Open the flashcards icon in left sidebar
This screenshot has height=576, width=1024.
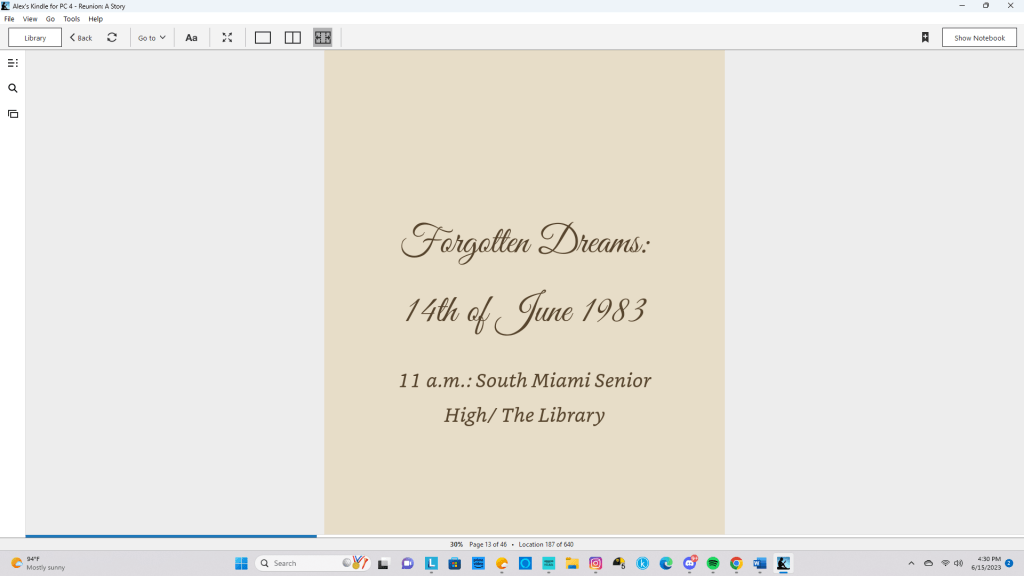point(13,114)
